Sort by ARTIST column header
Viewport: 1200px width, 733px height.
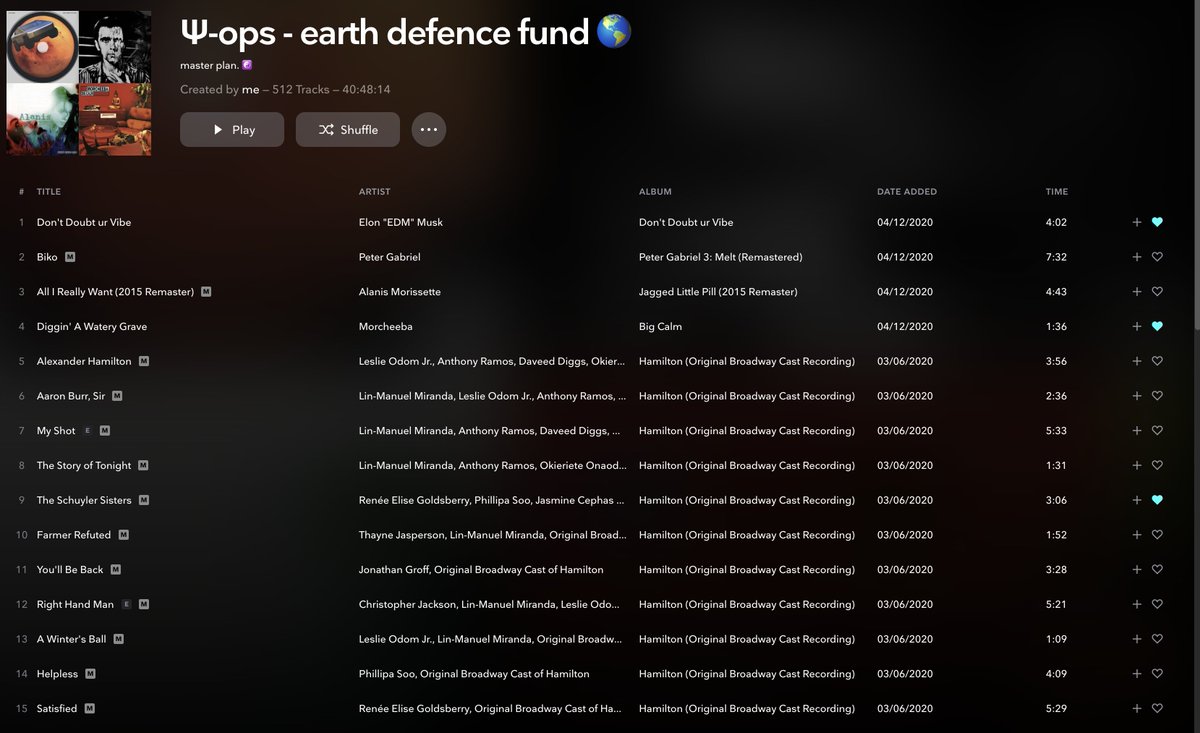(x=375, y=192)
